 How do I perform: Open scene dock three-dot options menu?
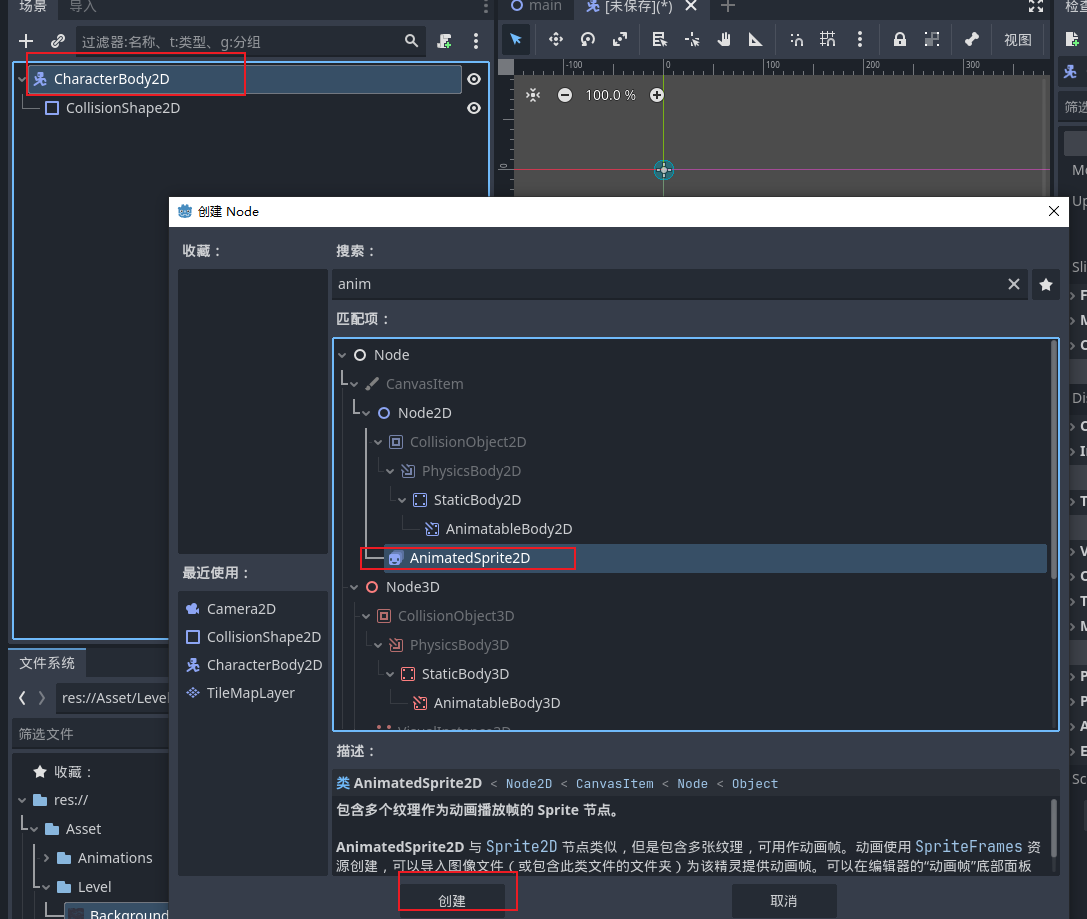(476, 41)
